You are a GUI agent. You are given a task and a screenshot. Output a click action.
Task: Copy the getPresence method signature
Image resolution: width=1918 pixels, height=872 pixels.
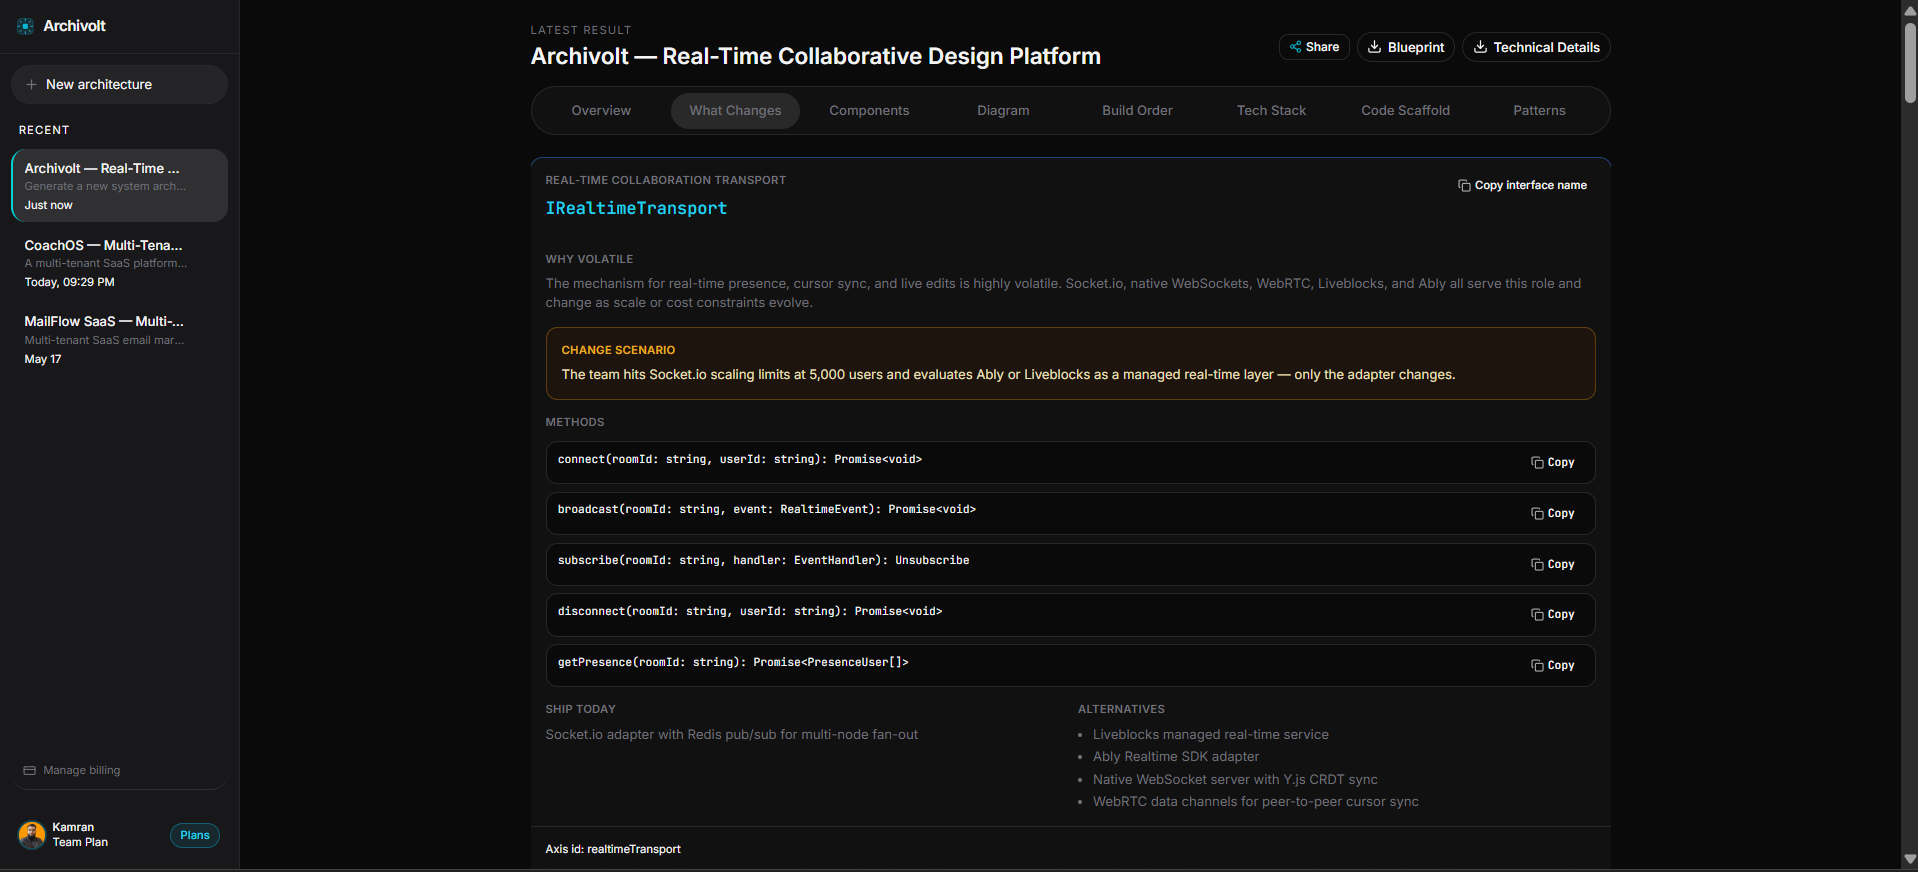coord(1552,666)
